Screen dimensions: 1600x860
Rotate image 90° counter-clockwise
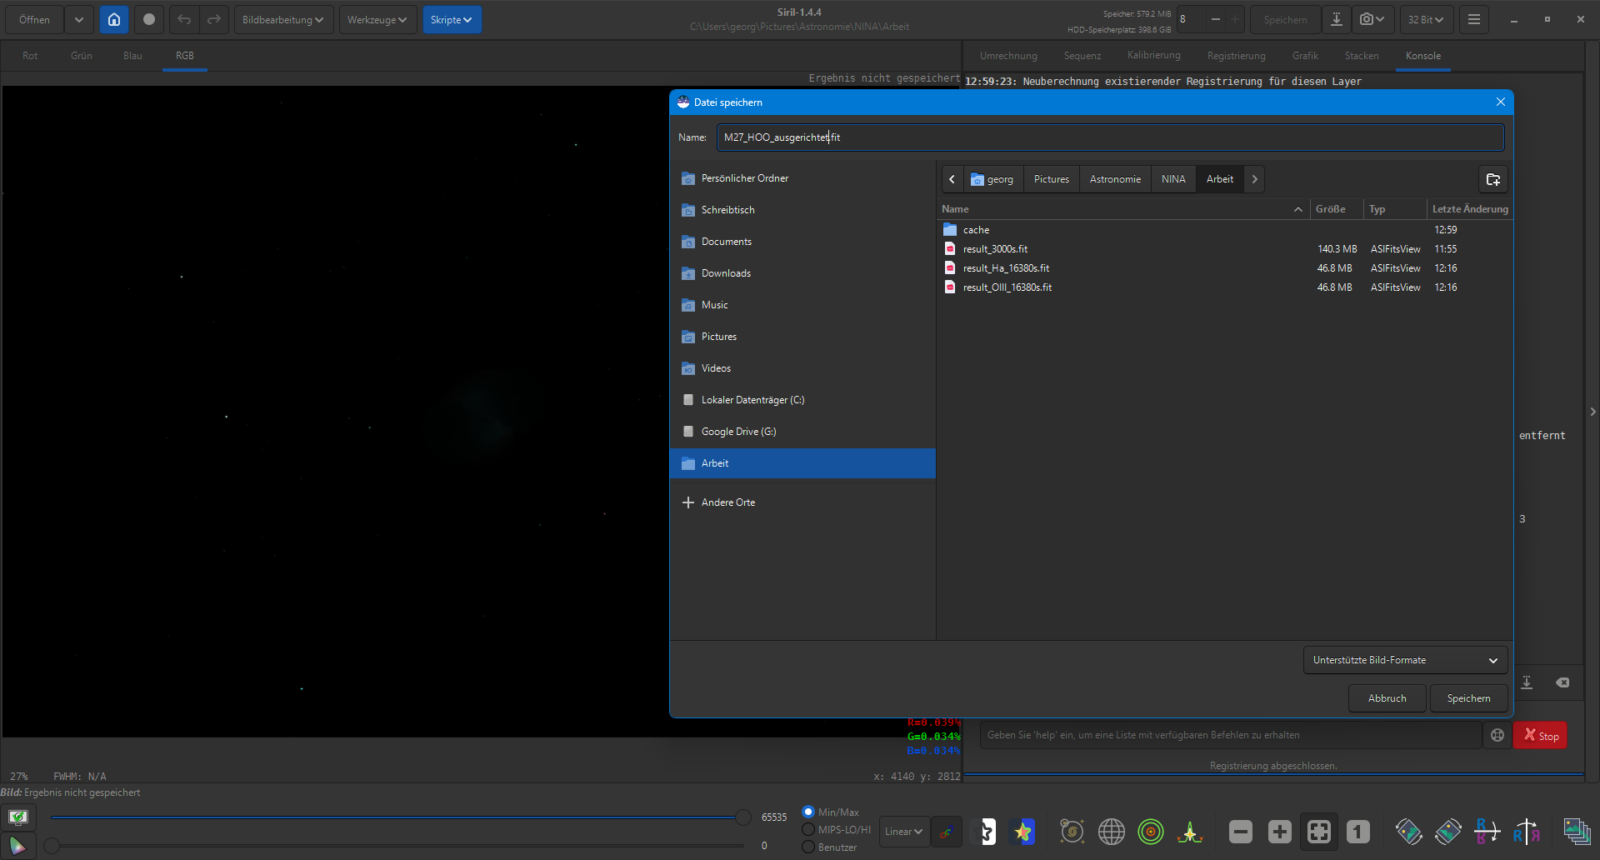tap(1409, 832)
